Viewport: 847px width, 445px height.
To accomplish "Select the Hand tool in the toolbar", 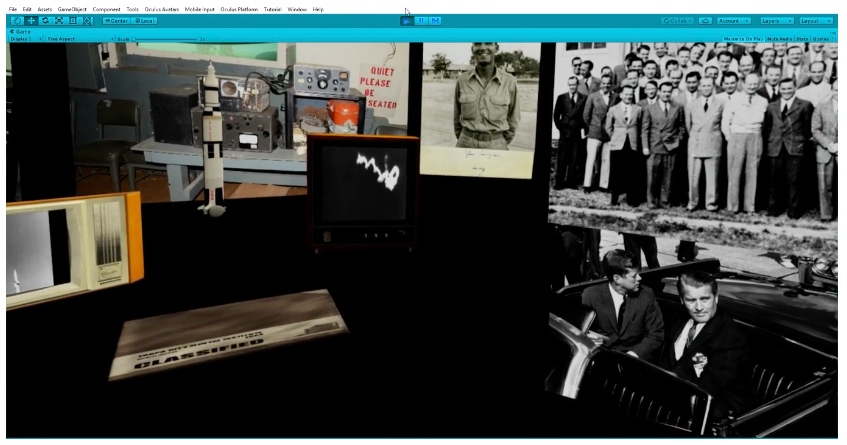I will pos(17,21).
